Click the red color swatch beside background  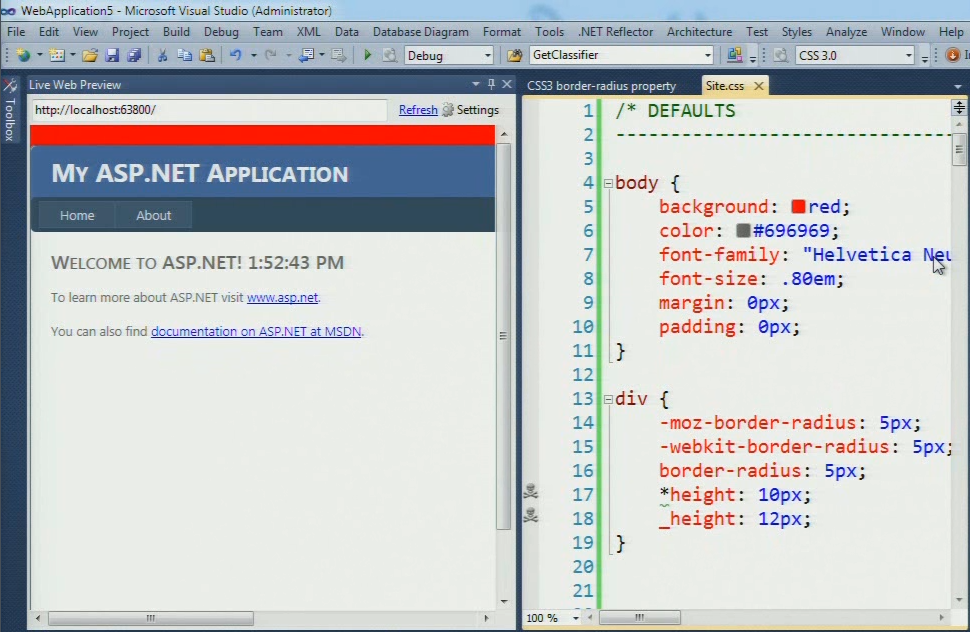pyautogui.click(x=798, y=207)
